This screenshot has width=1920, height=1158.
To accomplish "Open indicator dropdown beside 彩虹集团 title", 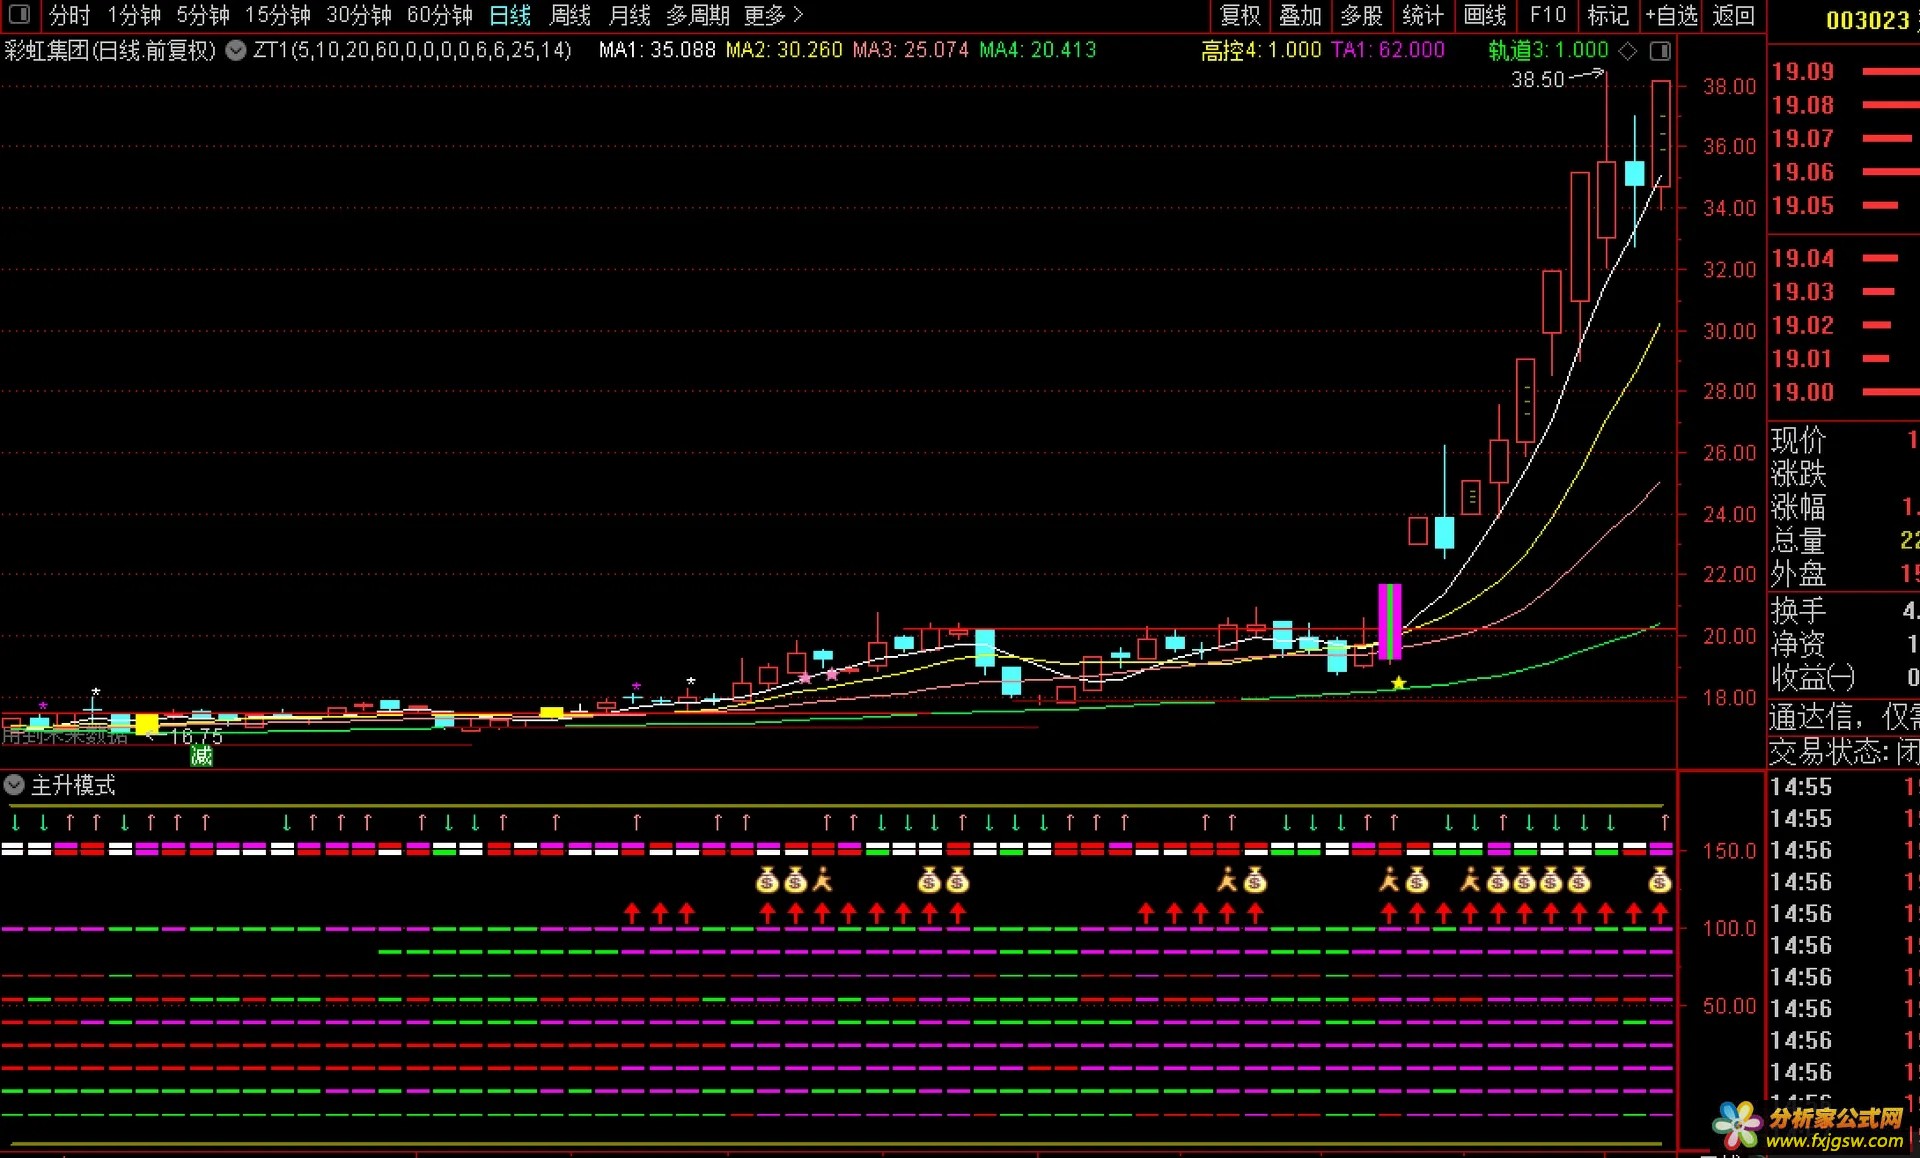I will point(236,50).
